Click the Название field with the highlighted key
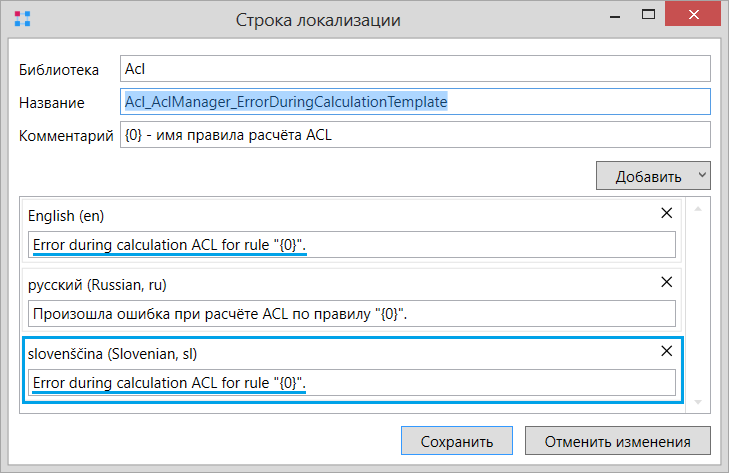Image resolution: width=729 pixels, height=473 pixels. pos(415,101)
